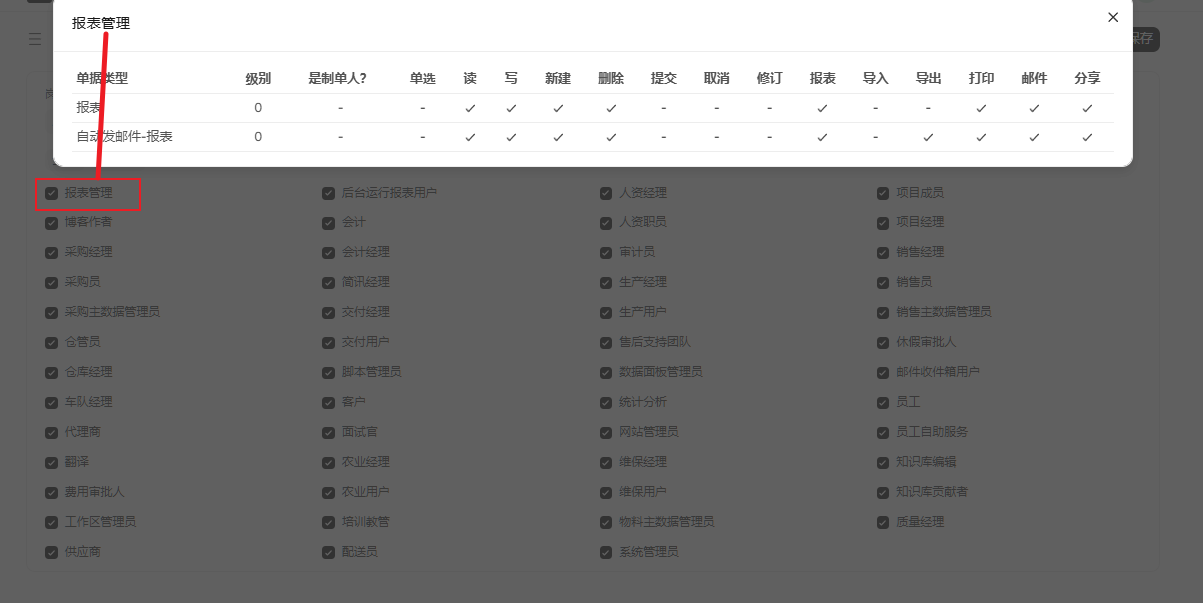Uncheck the 生产经理 role
This screenshot has width=1203, height=603.
click(606, 282)
